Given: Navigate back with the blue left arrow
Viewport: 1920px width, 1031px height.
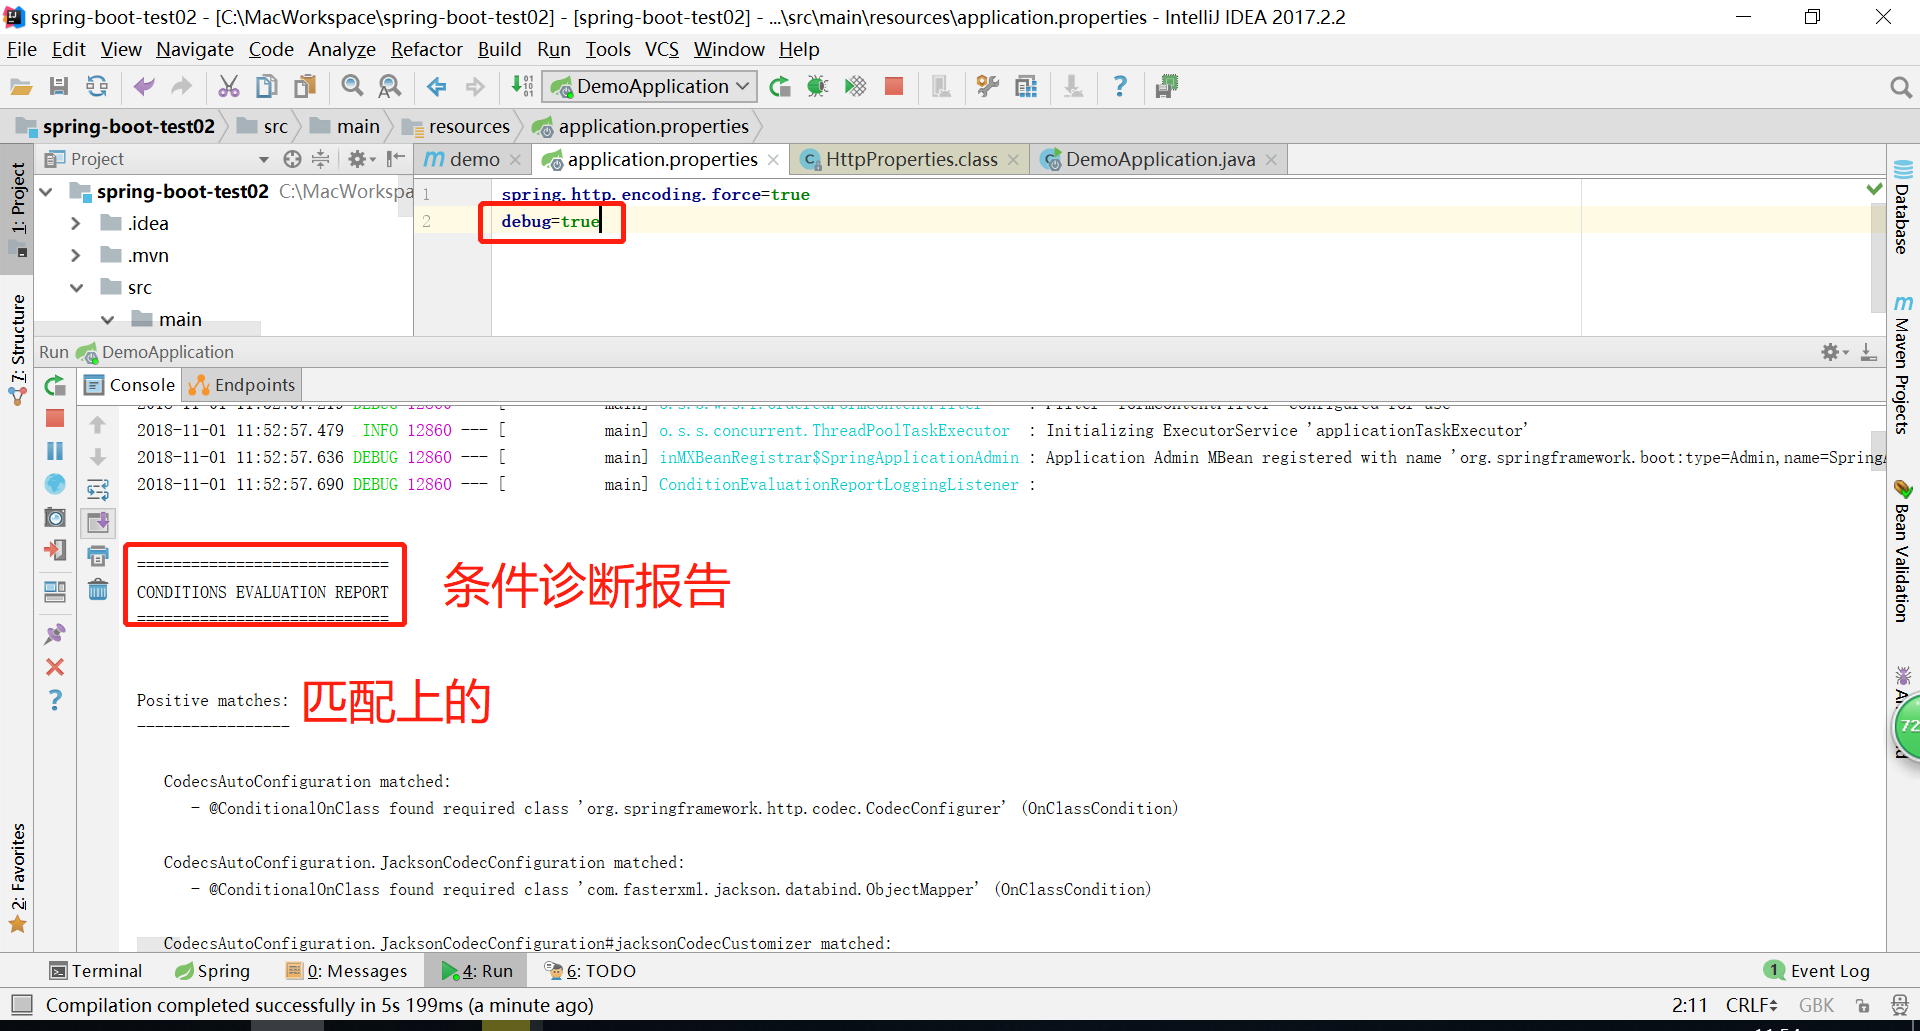Looking at the screenshot, I should click(x=437, y=87).
